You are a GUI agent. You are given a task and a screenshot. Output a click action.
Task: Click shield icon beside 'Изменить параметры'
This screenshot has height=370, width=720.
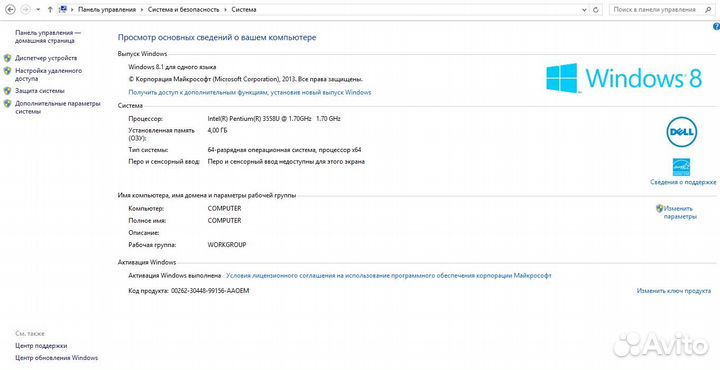coord(659,208)
